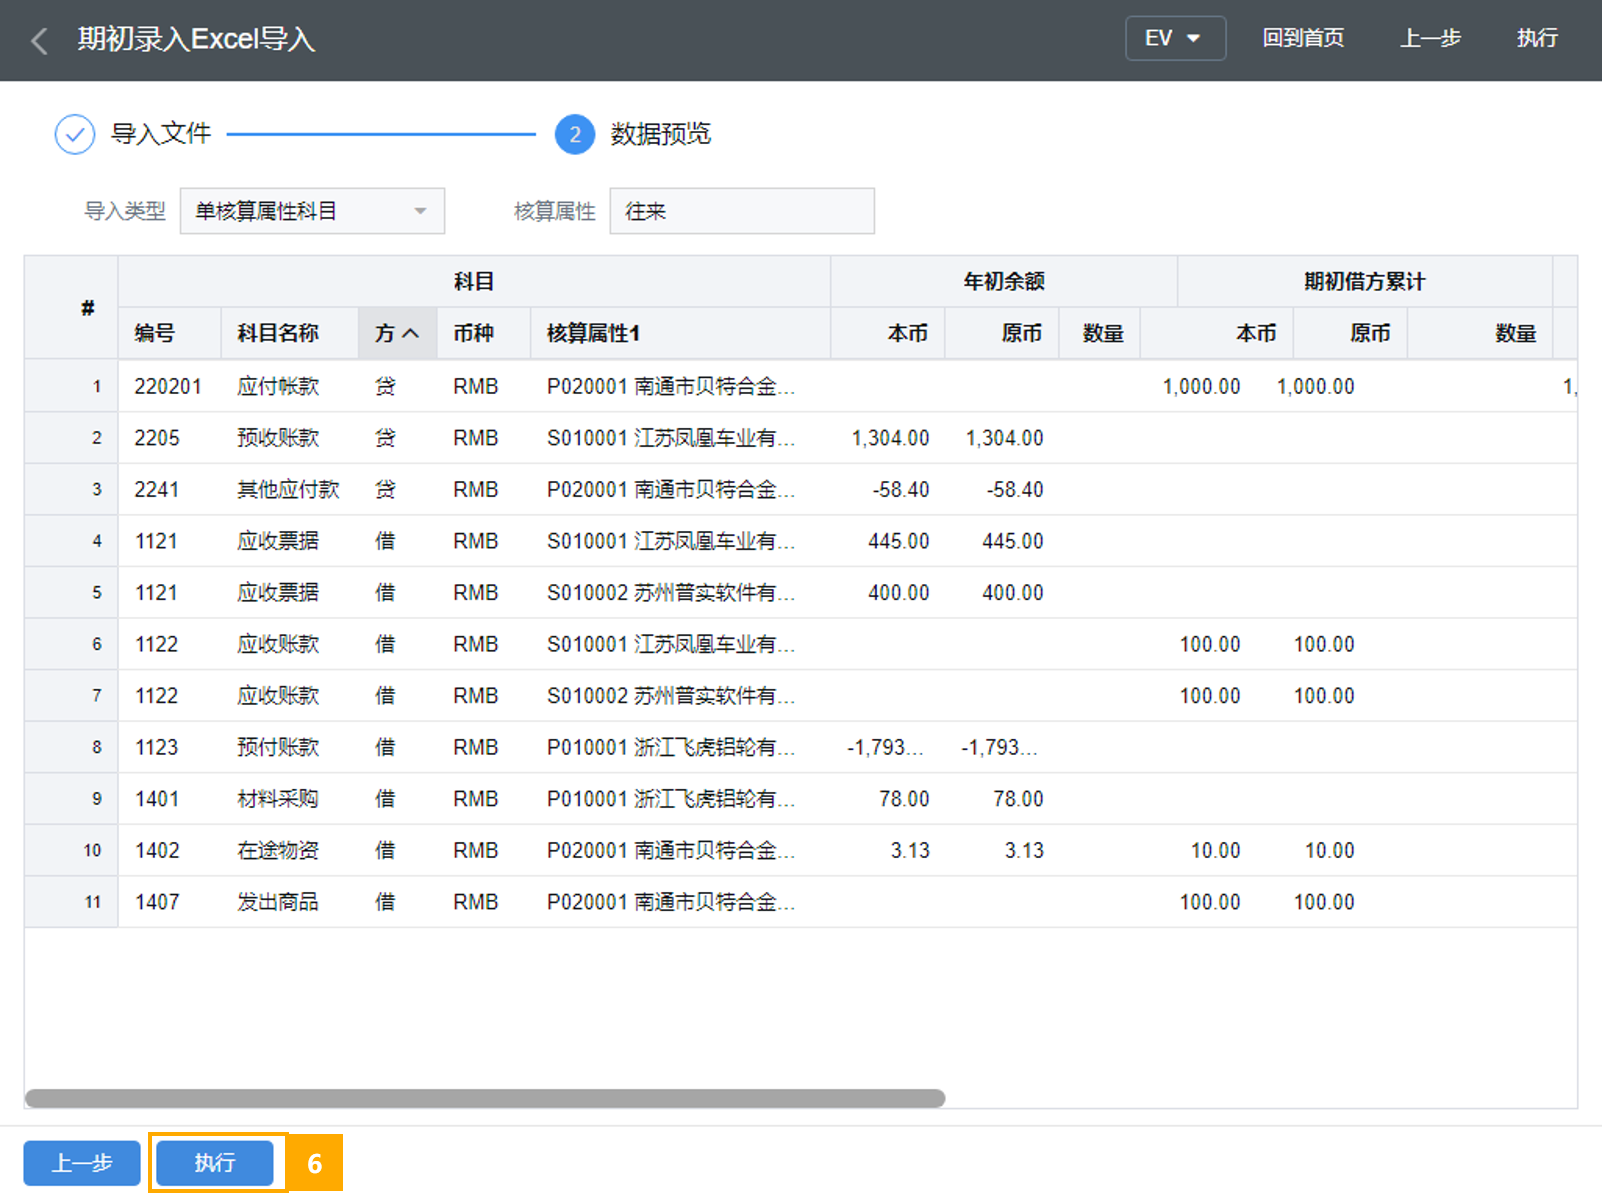Click 上一步 in the top bar
The height and width of the screenshot is (1200, 1602).
pos(1430,39)
